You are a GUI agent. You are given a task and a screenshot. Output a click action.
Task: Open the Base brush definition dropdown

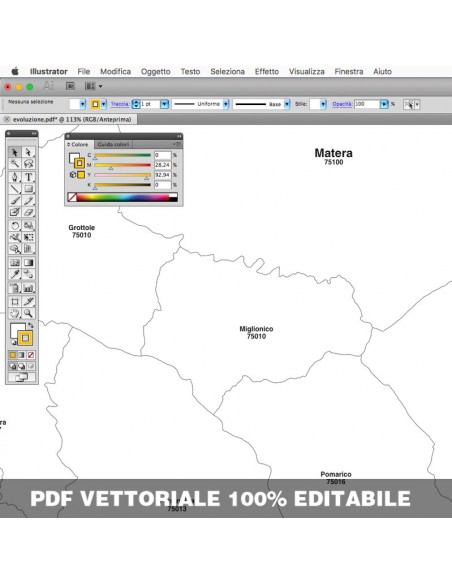pyautogui.click(x=287, y=104)
